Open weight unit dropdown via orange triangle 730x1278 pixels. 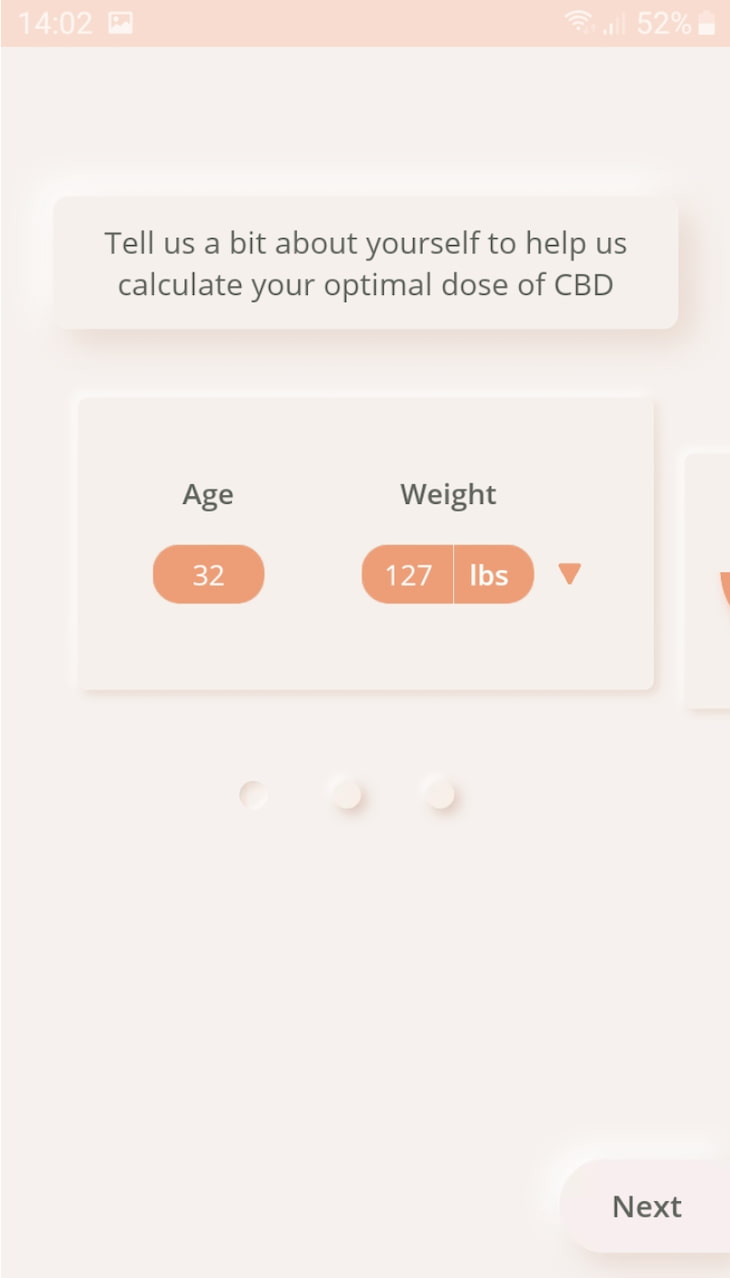[x=570, y=574]
